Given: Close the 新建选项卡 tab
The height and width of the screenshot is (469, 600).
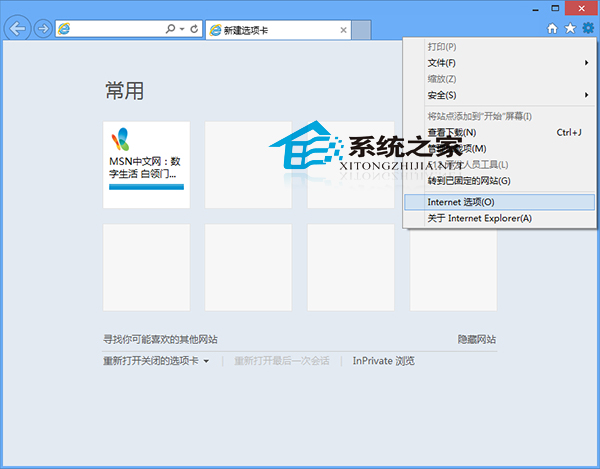Looking at the screenshot, I should 344,30.
